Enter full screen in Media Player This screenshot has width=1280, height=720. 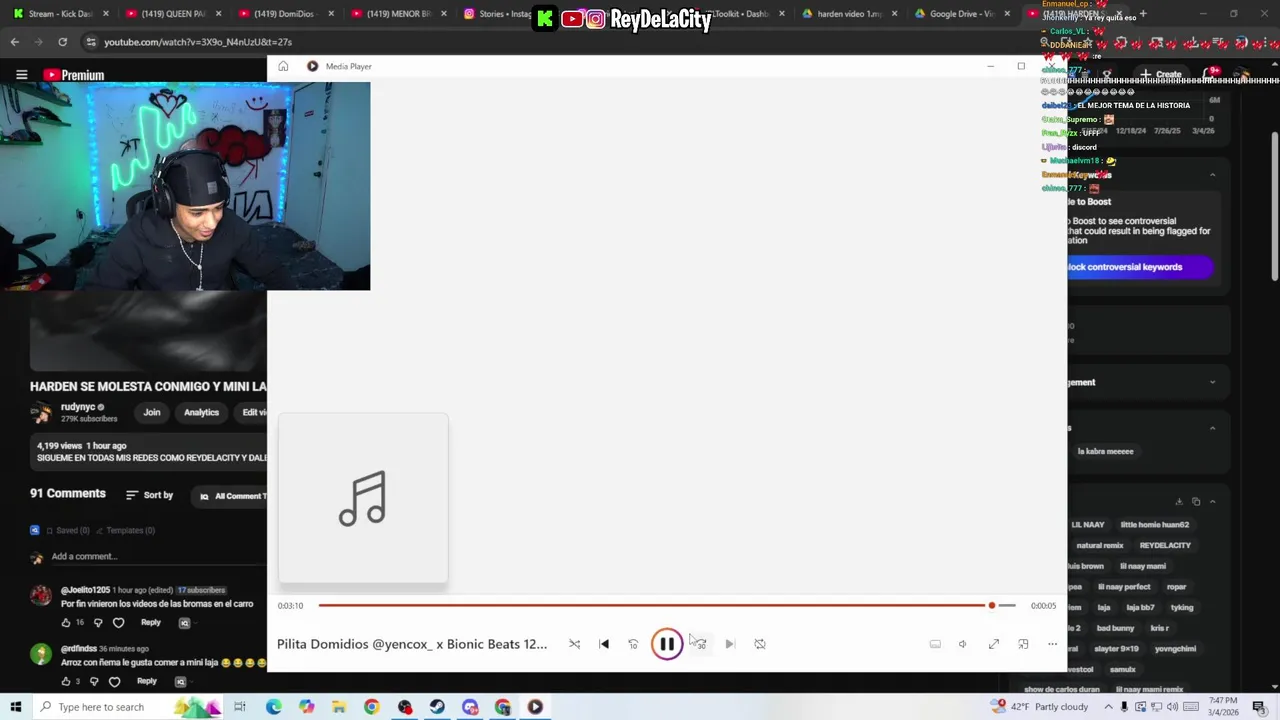[x=994, y=644]
